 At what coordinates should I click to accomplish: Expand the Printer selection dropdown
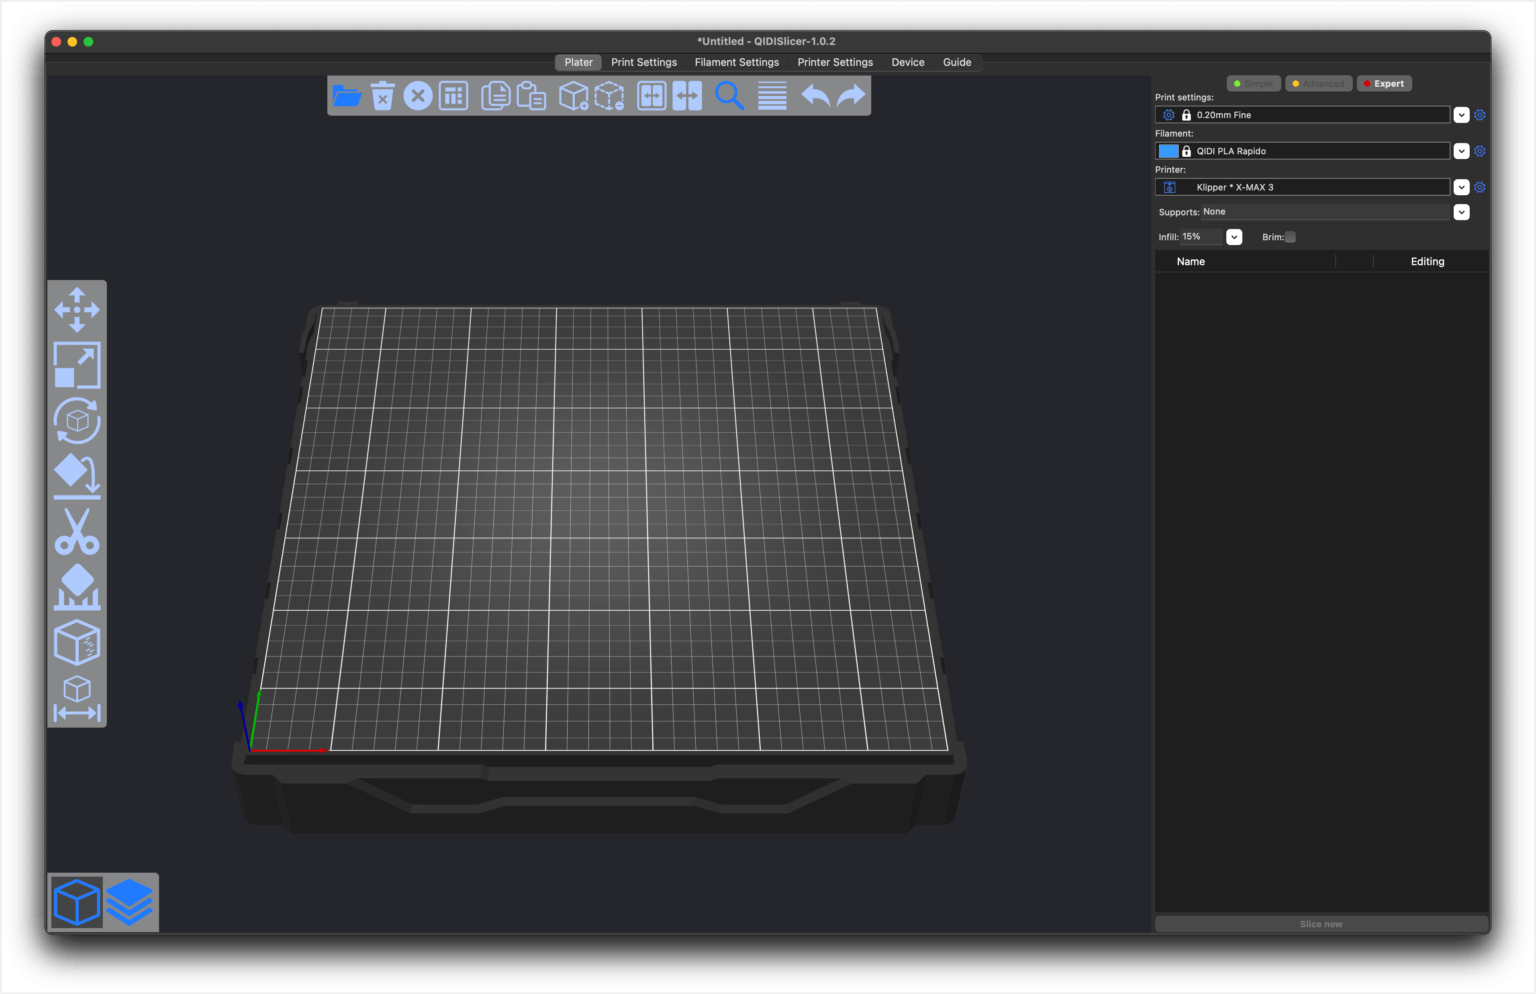1461,186
